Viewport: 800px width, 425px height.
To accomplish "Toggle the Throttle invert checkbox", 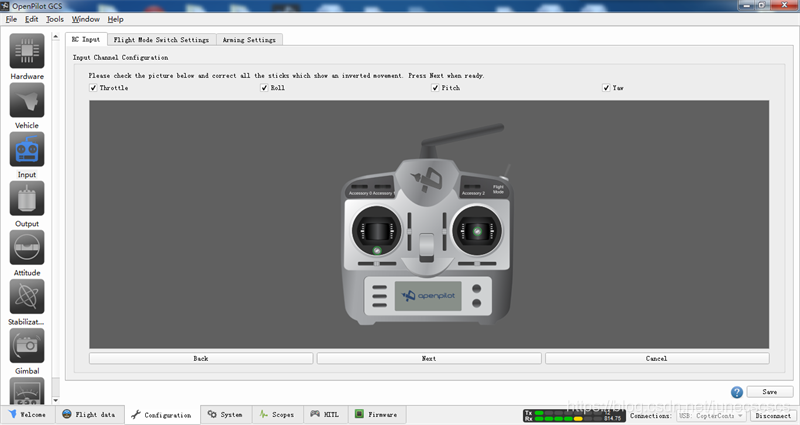I will point(93,88).
